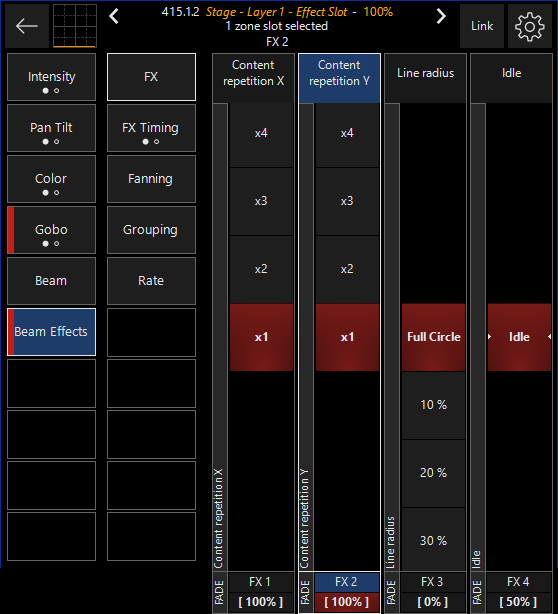Viewport: 558px width, 614px height.
Task: Open the Gobo parameter category
Action: (x=51, y=230)
